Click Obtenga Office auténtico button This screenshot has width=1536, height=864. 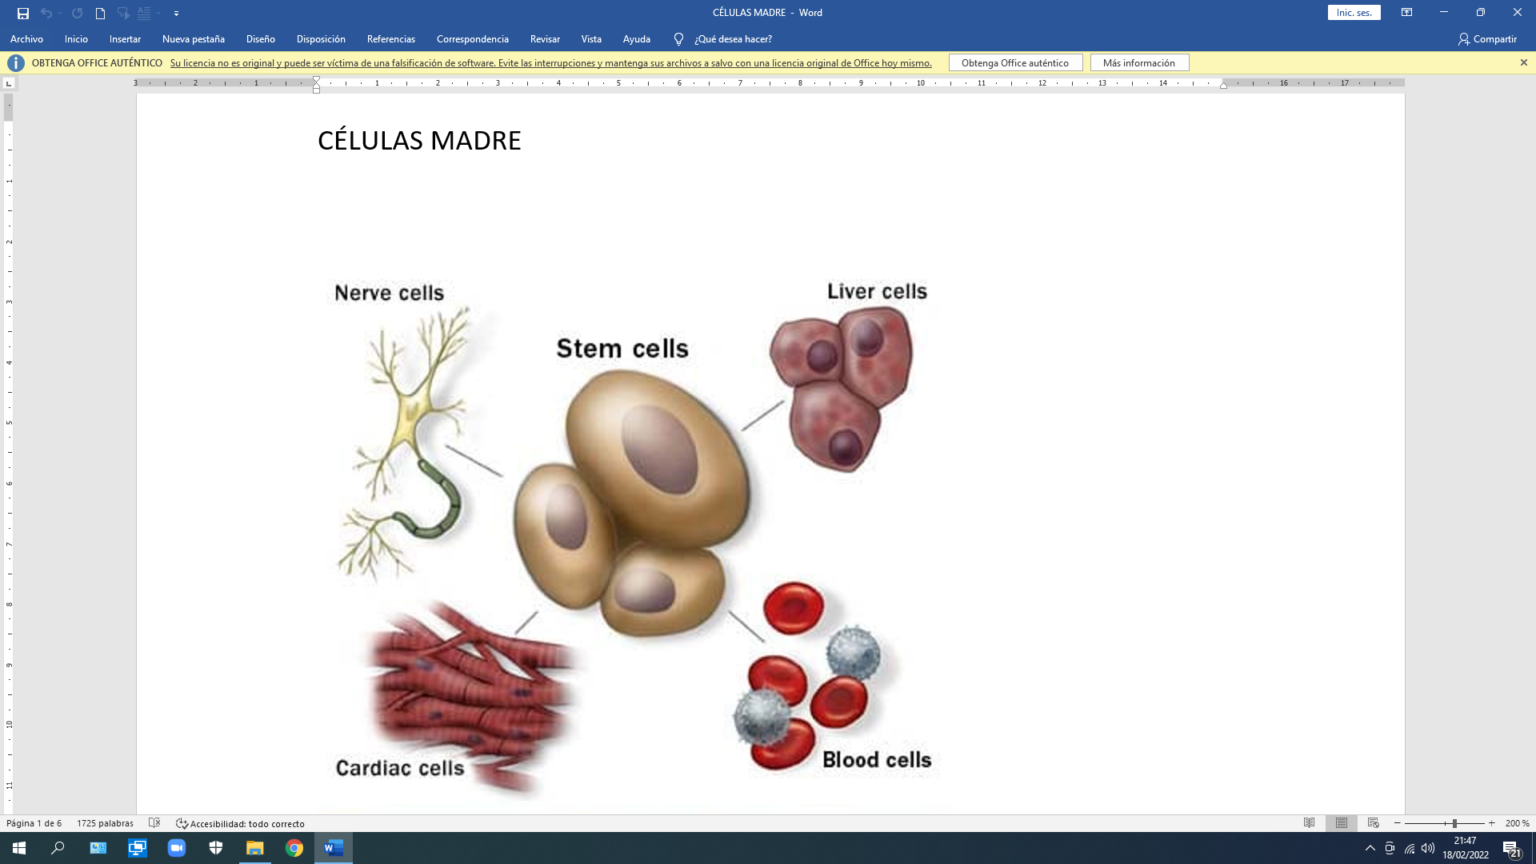point(1015,62)
